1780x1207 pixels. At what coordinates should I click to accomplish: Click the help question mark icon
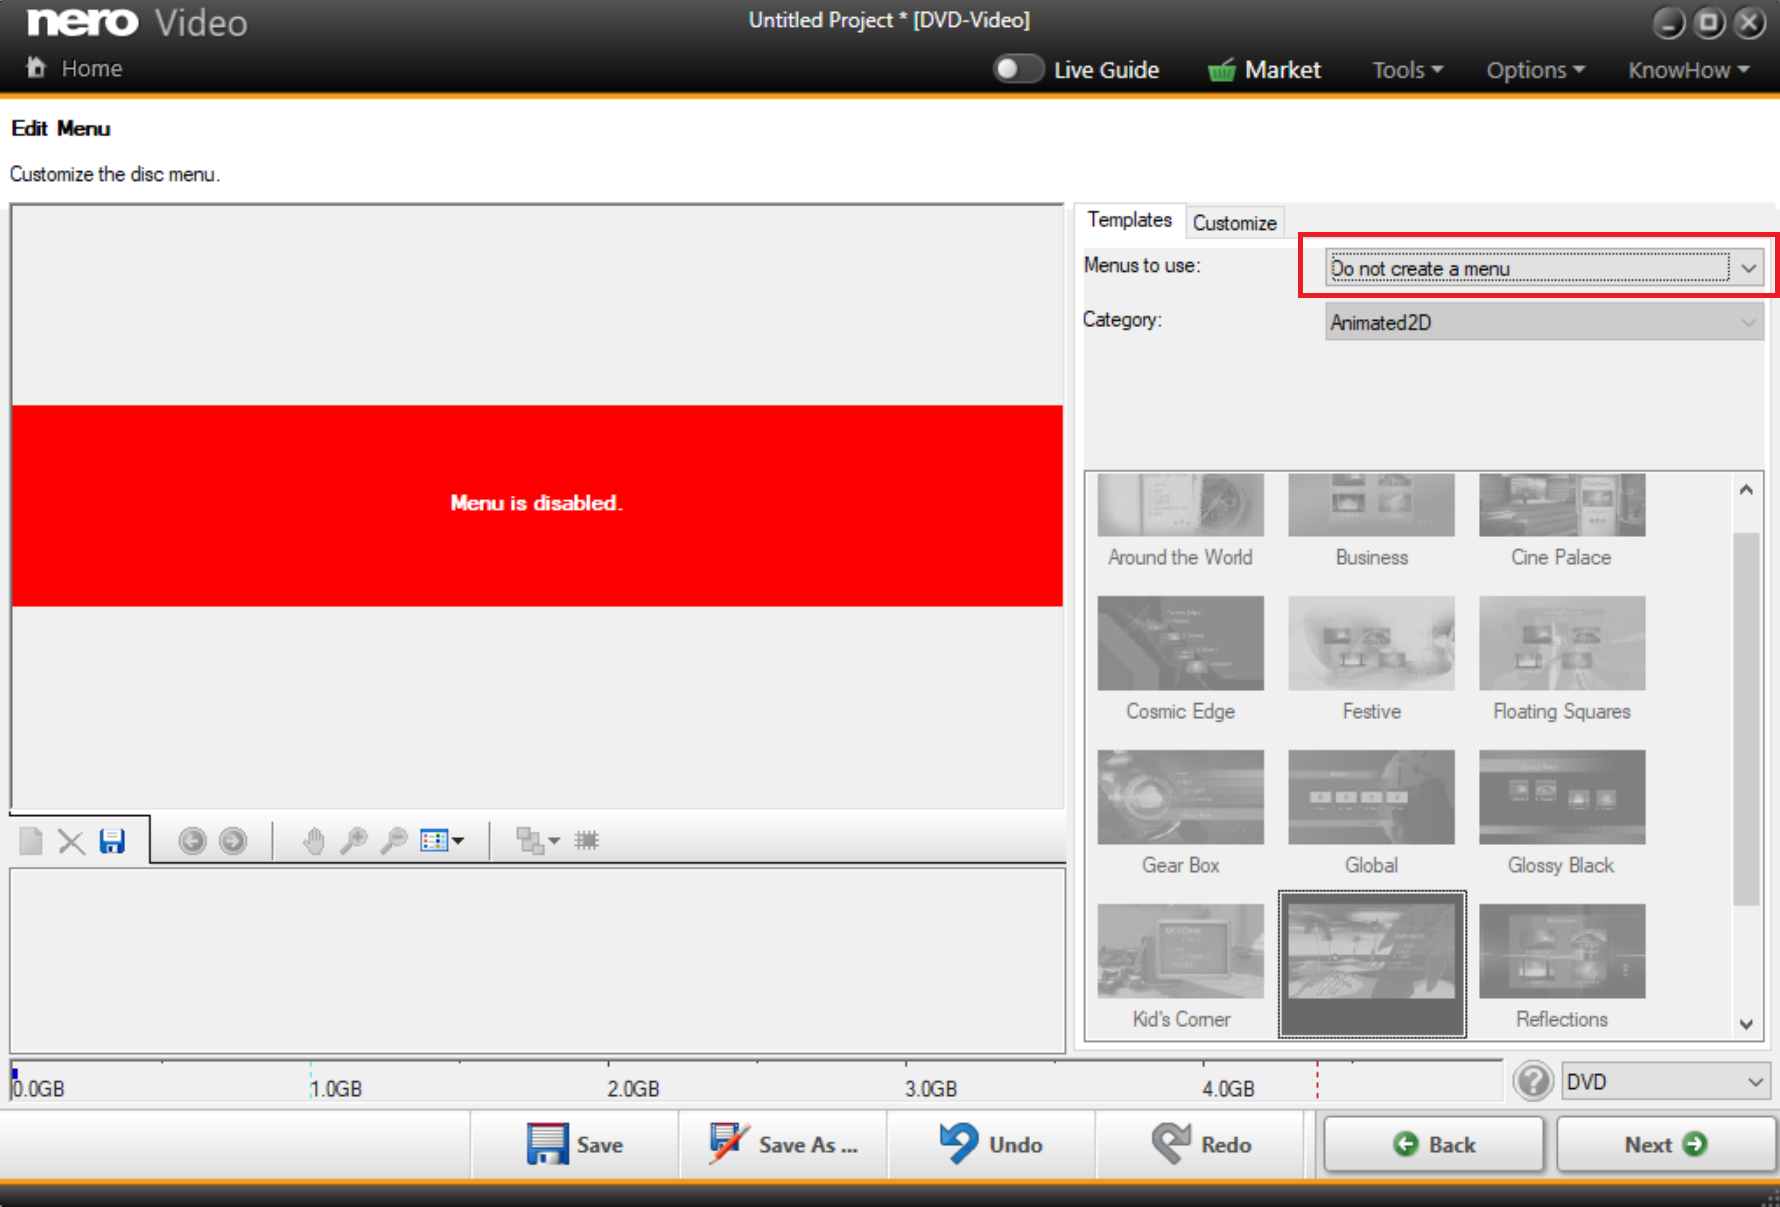(1532, 1082)
